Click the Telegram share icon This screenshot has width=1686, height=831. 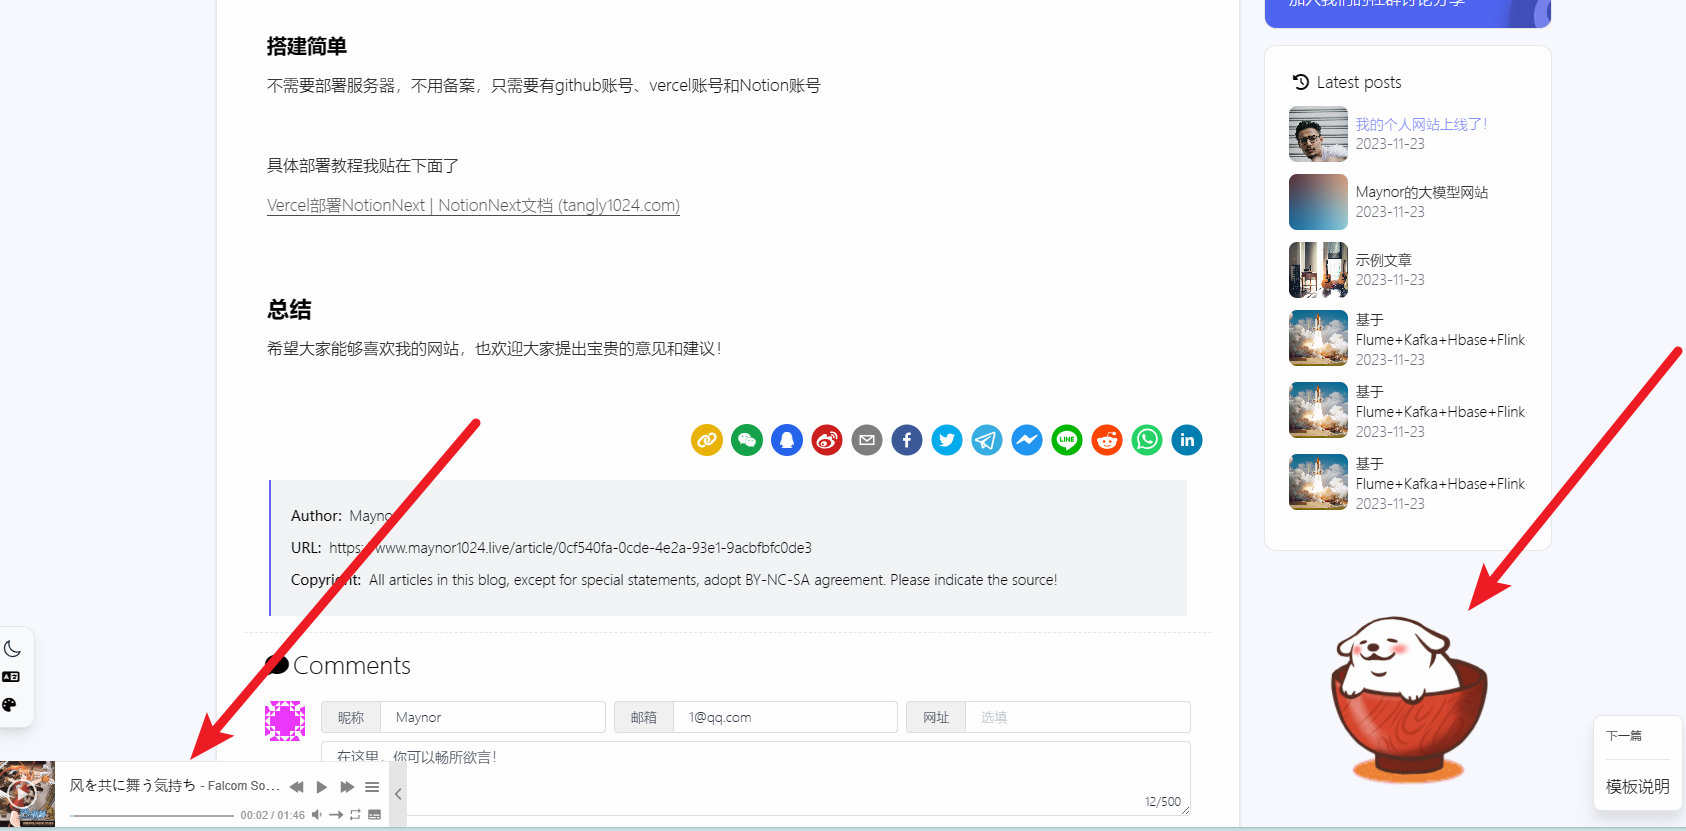(x=987, y=440)
